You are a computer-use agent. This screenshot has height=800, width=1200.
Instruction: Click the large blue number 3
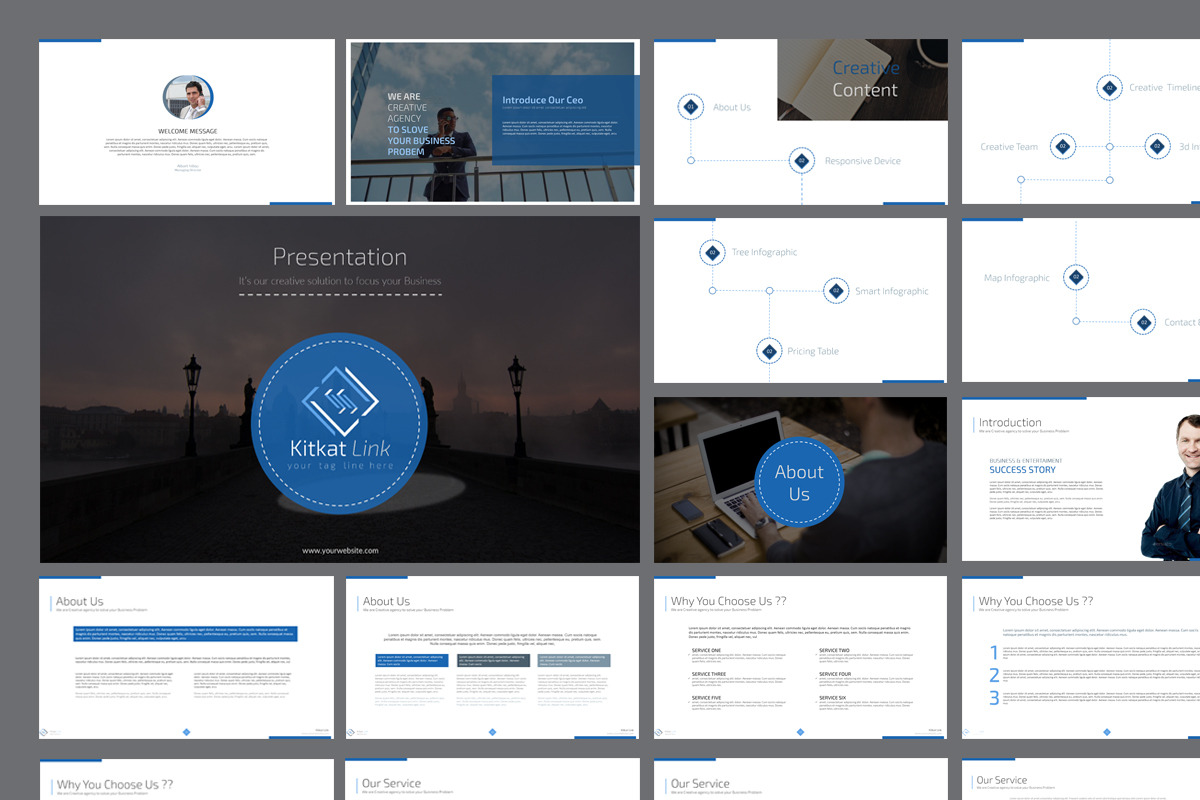pyautogui.click(x=994, y=699)
